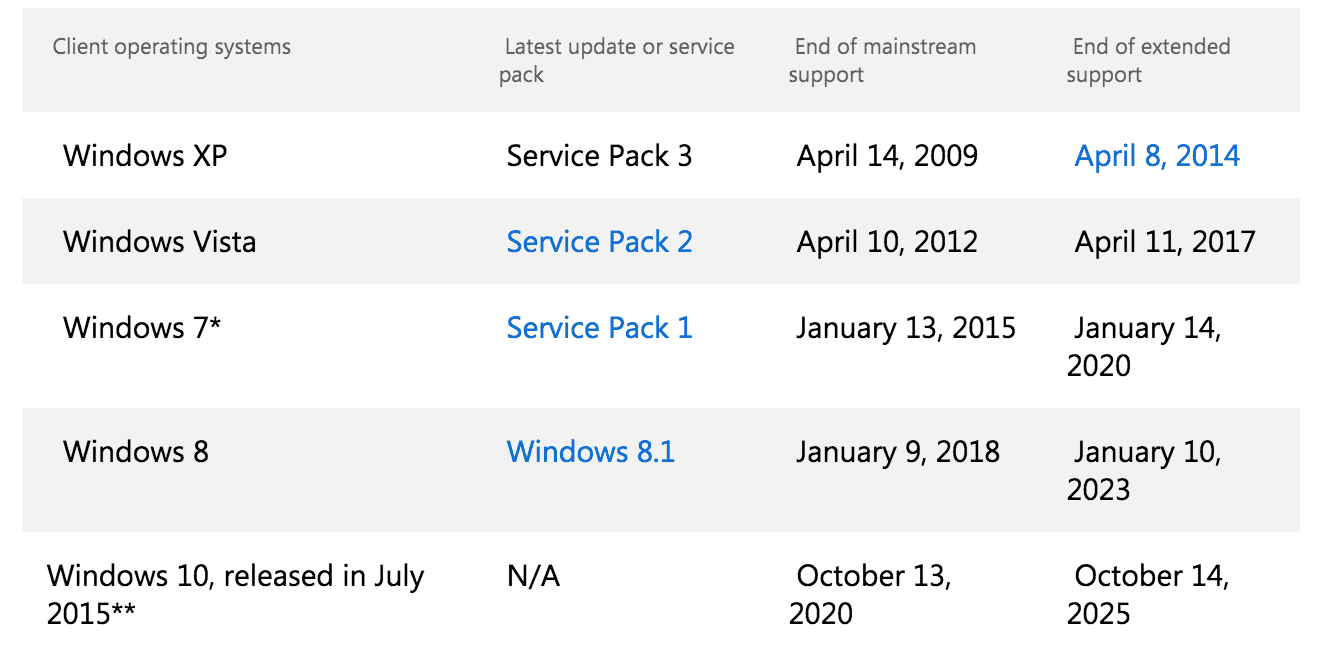Select the Service Pack 3 text
The height and width of the screenshot is (656, 1318).
click(x=599, y=156)
